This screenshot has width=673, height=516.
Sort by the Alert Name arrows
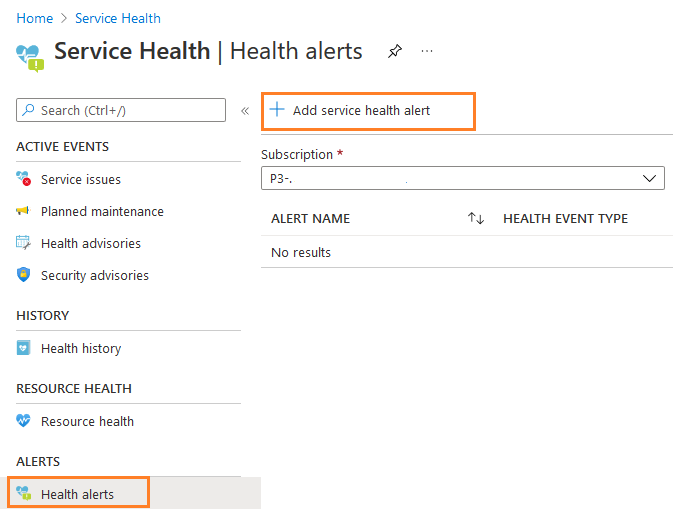(x=476, y=218)
